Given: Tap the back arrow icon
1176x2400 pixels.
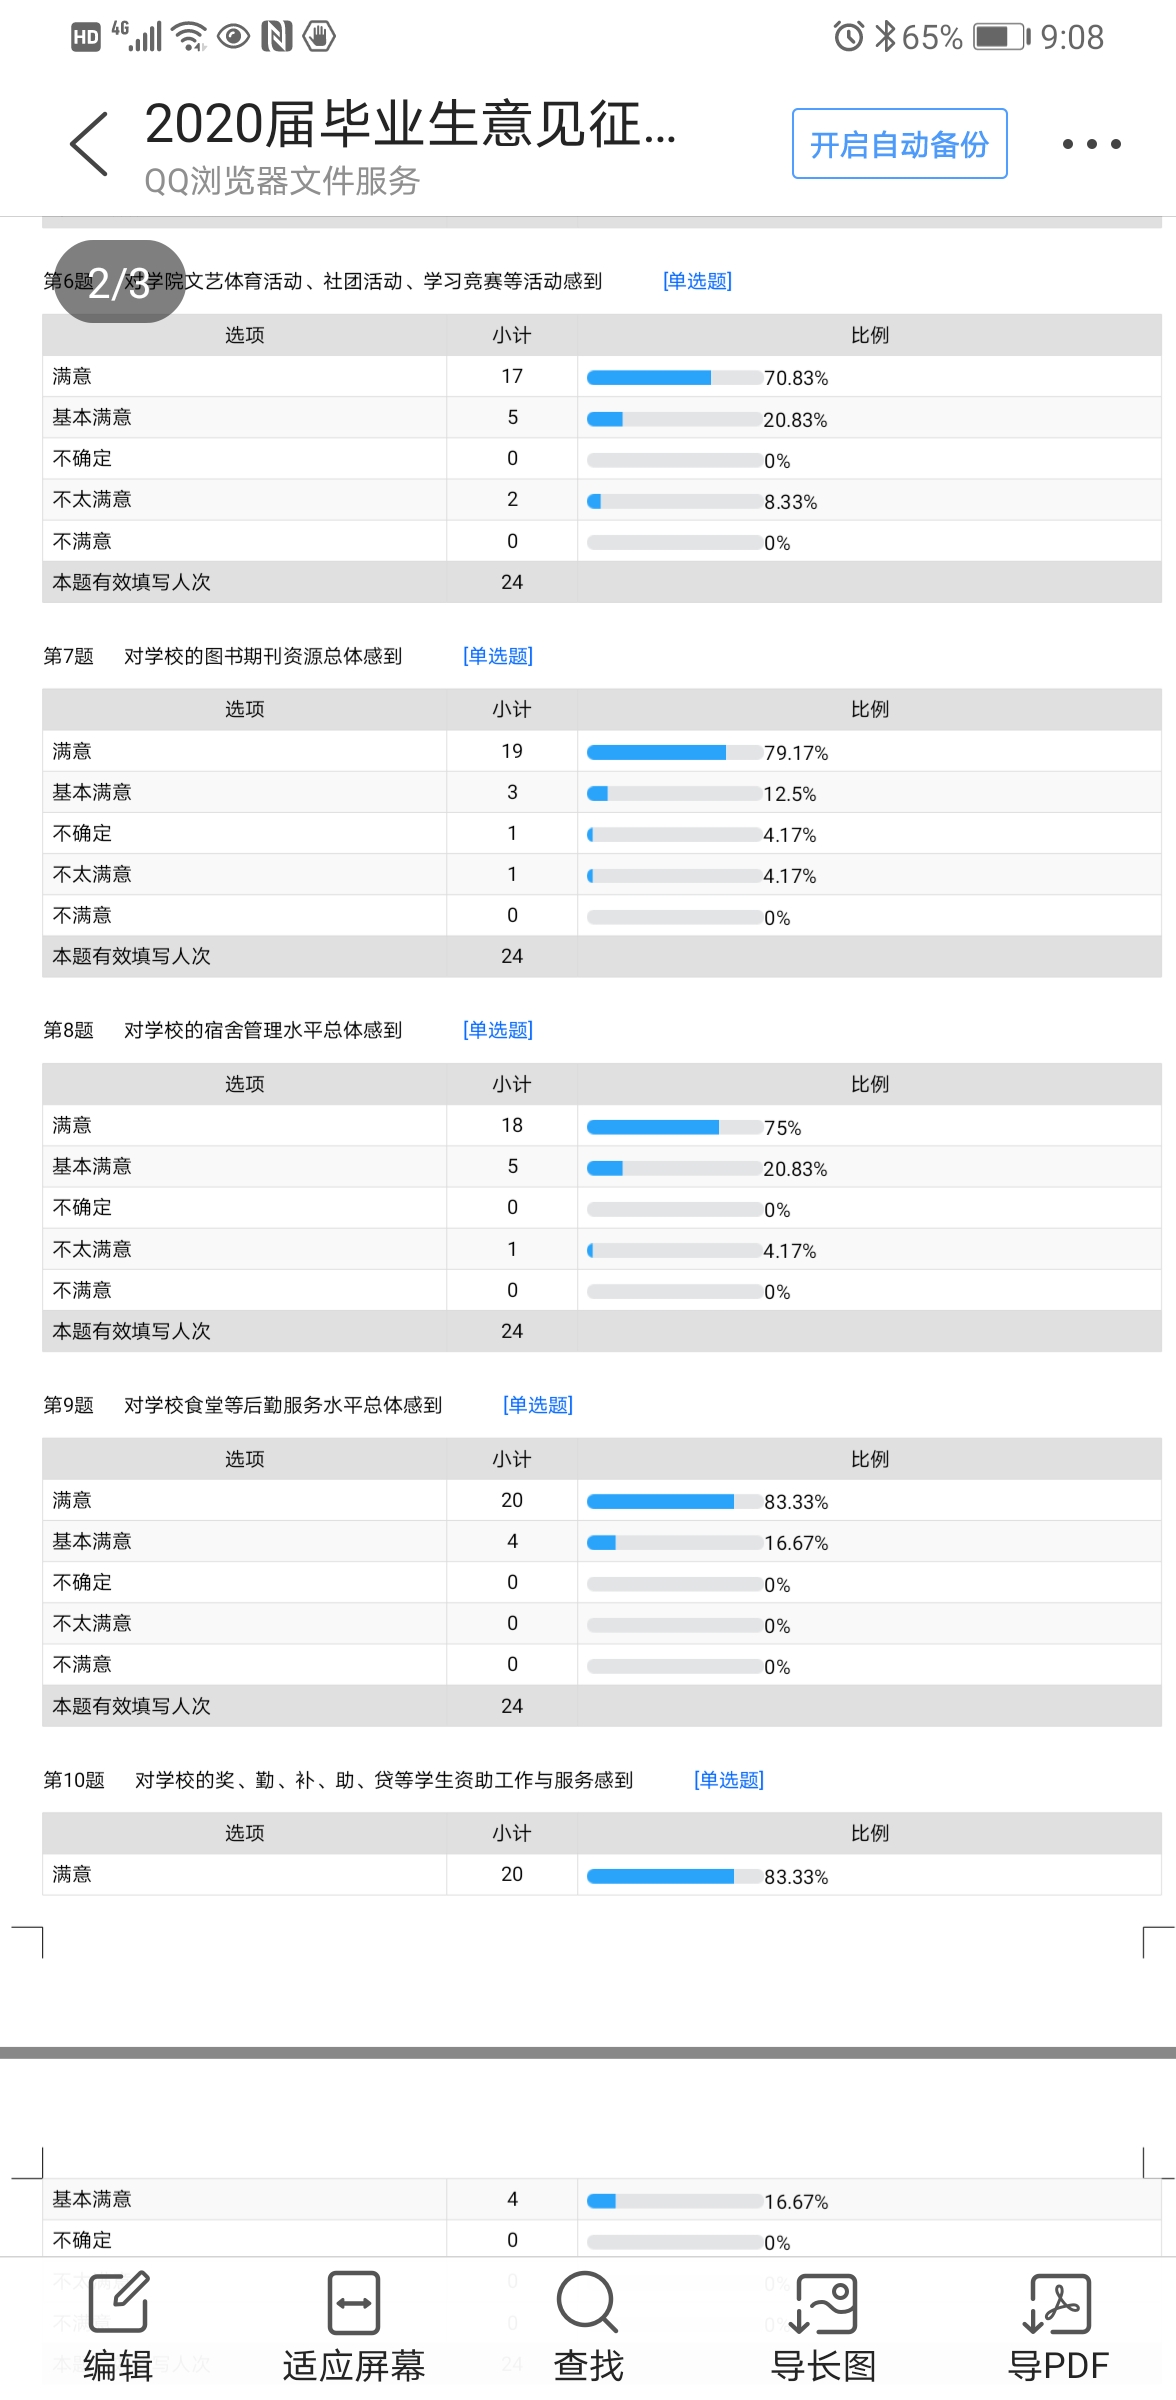Looking at the screenshot, I should pyautogui.click(x=89, y=144).
